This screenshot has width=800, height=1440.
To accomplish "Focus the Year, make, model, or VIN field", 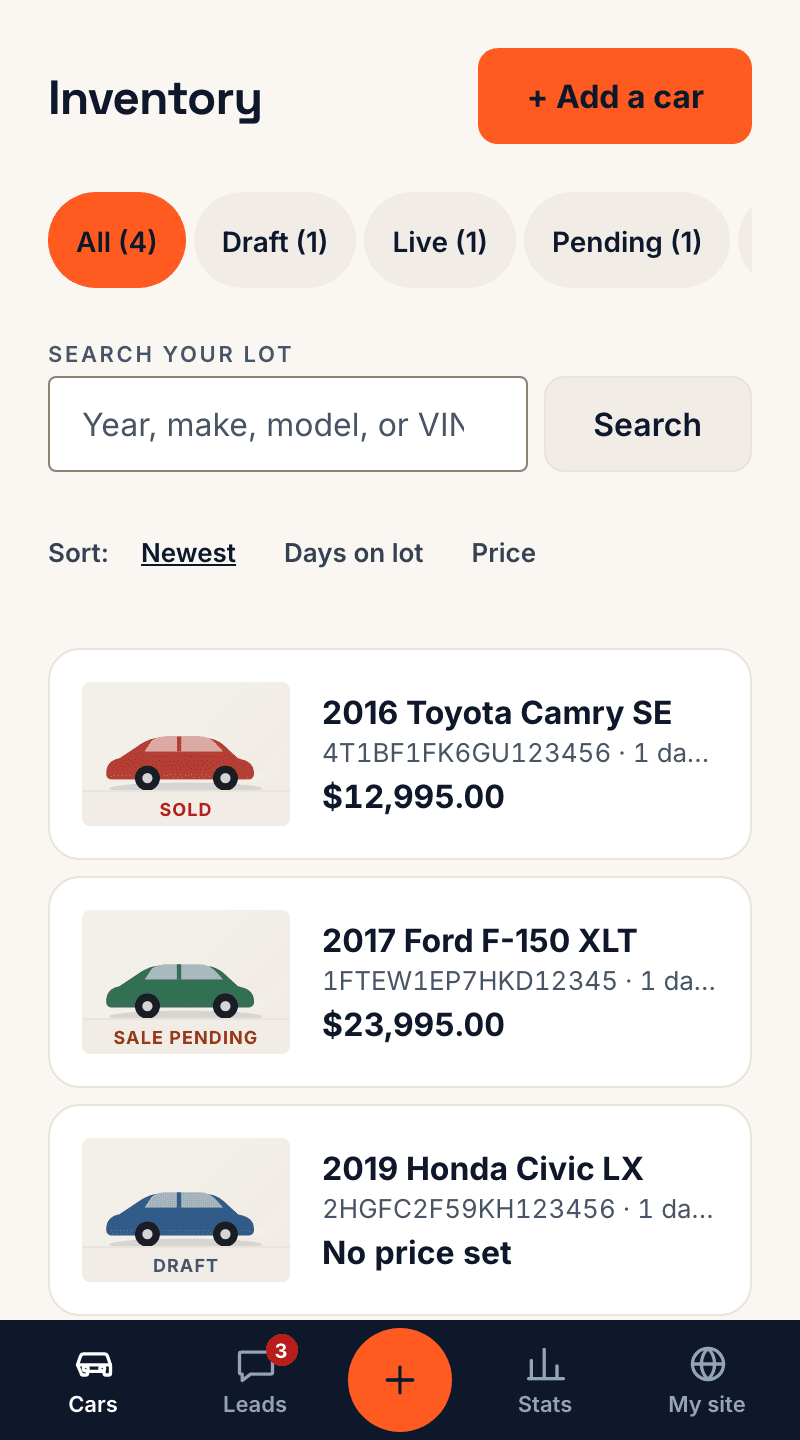I will (x=288, y=424).
